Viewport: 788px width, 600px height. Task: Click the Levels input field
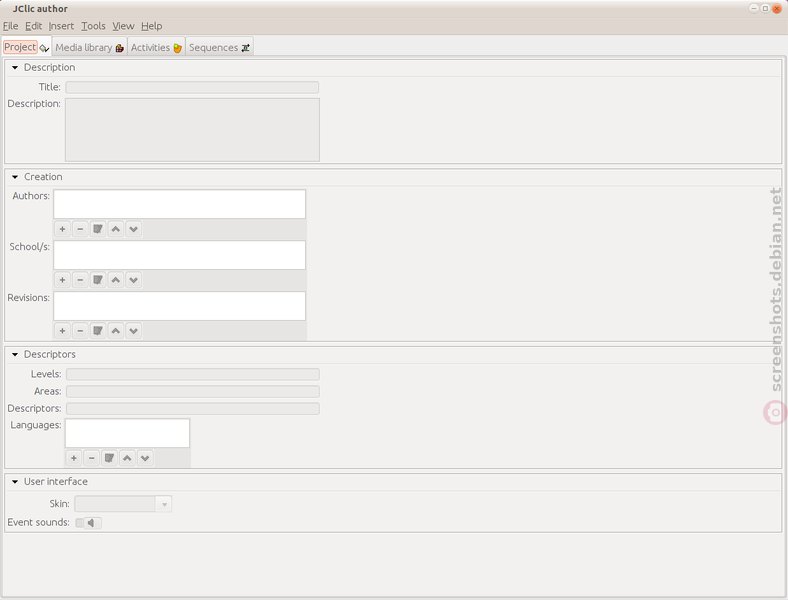coord(193,374)
